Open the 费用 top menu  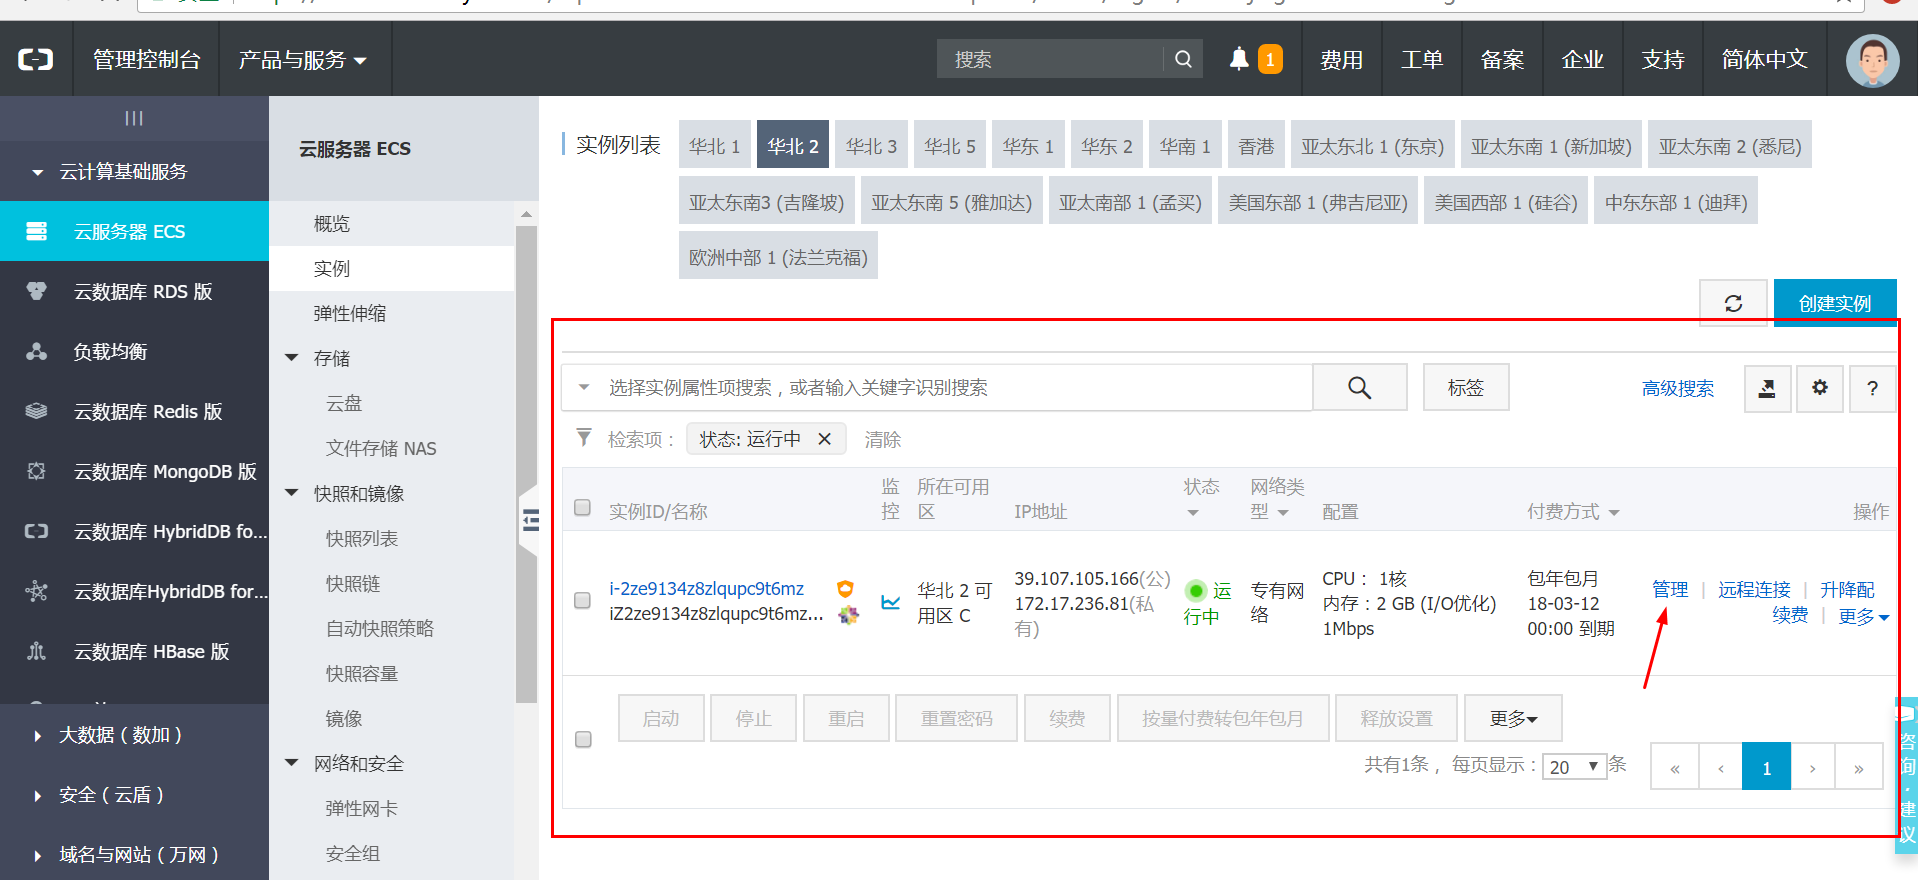click(x=1341, y=60)
